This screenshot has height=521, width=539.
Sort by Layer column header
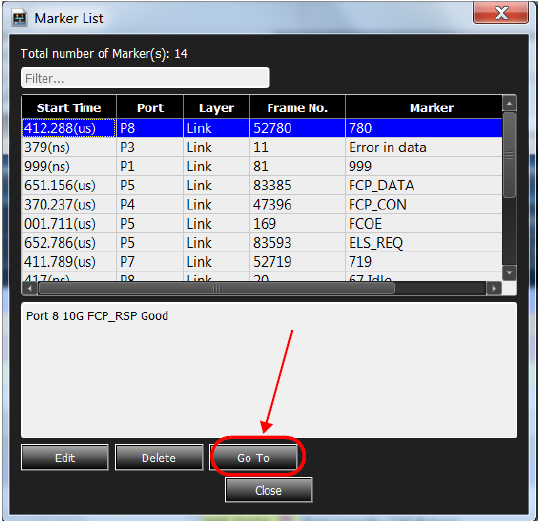217,108
